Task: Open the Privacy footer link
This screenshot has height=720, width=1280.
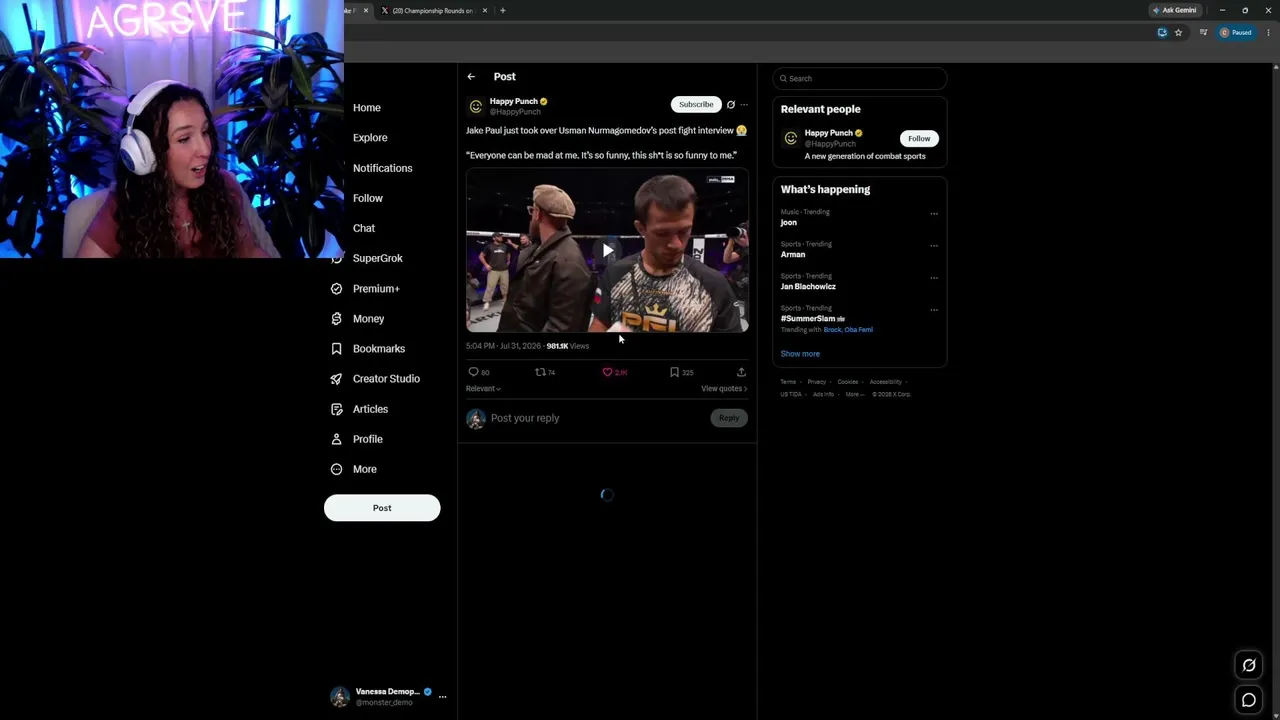Action: (x=817, y=382)
